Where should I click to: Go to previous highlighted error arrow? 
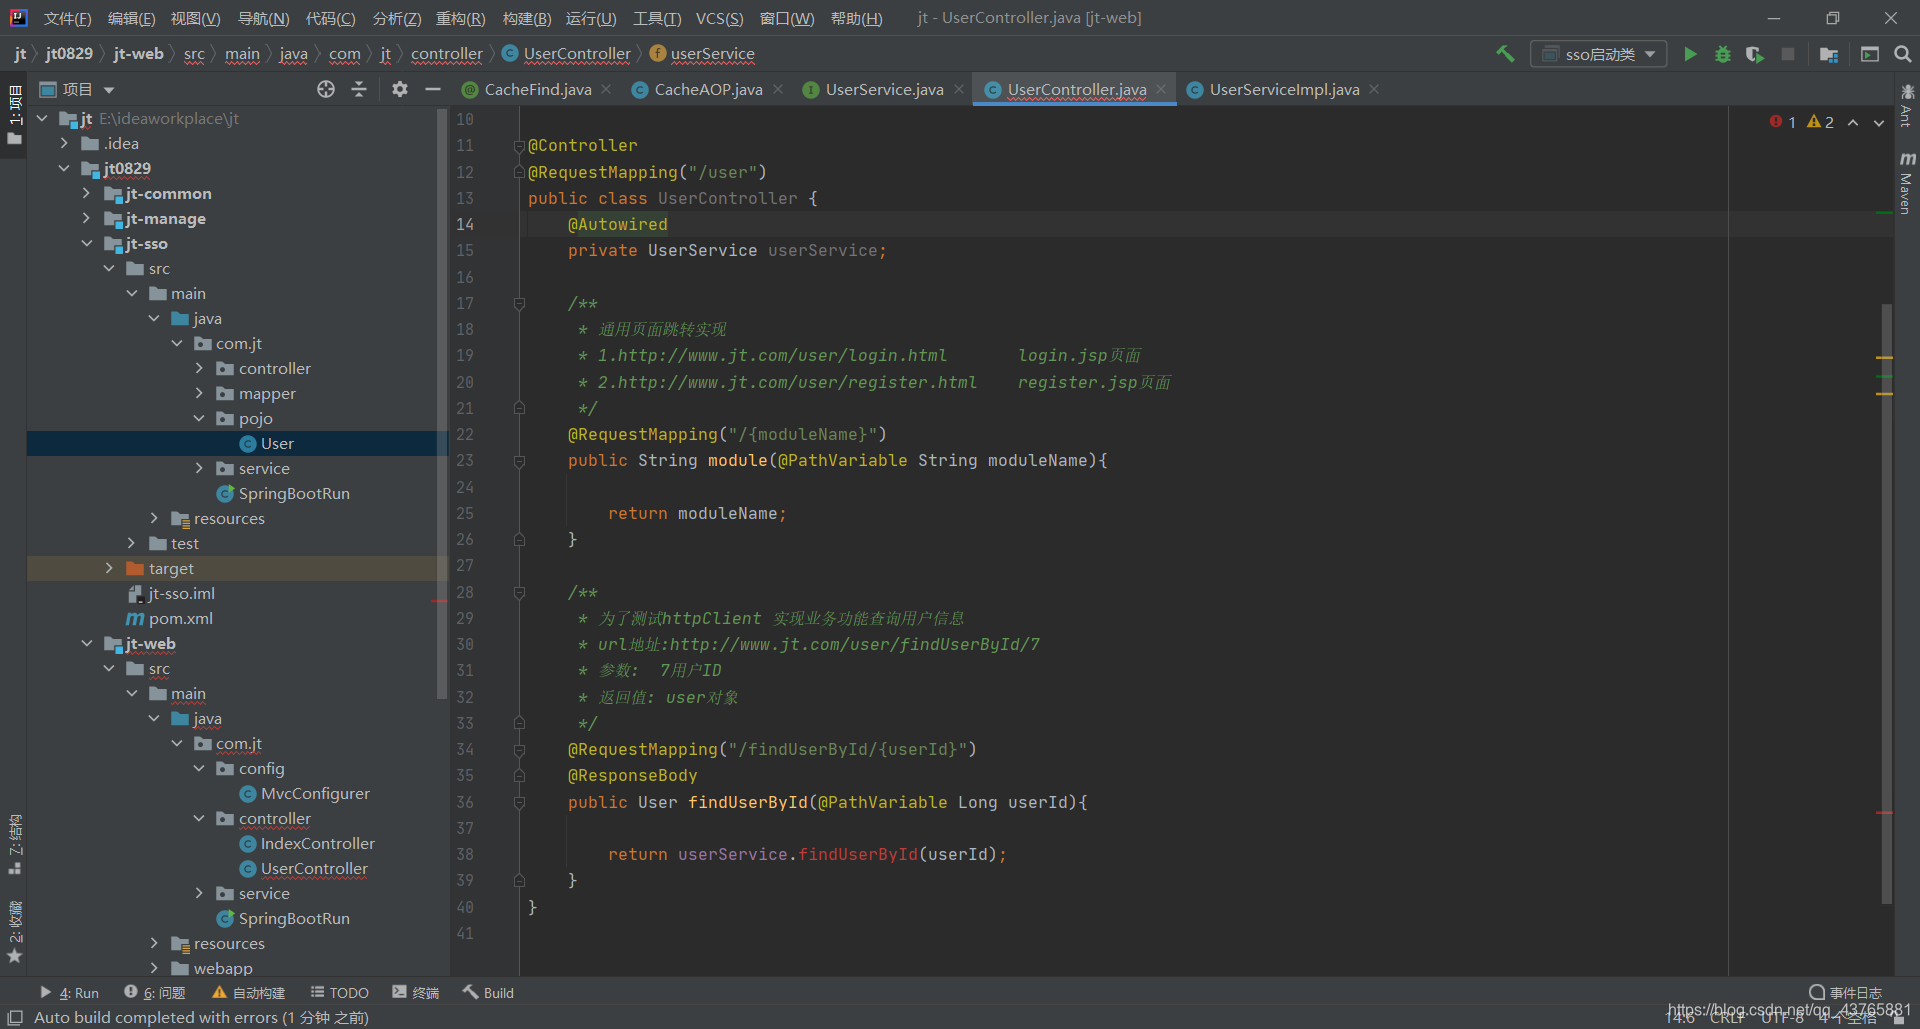pyautogui.click(x=1853, y=122)
